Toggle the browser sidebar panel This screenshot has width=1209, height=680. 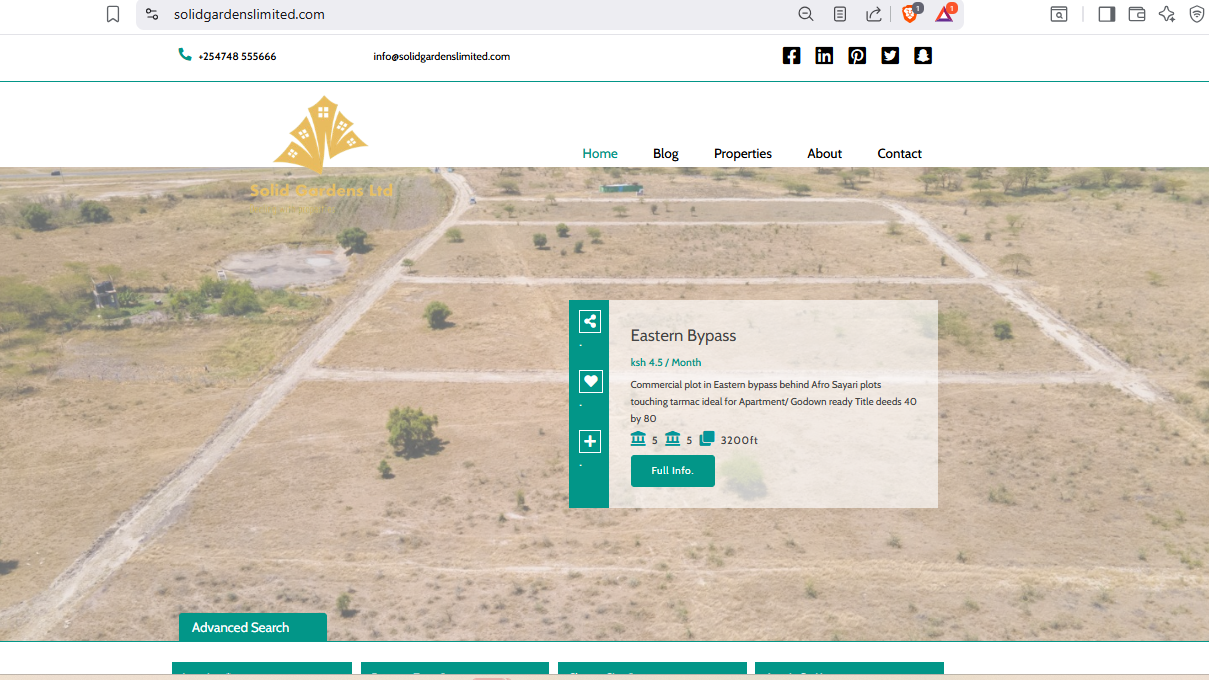coord(1106,14)
